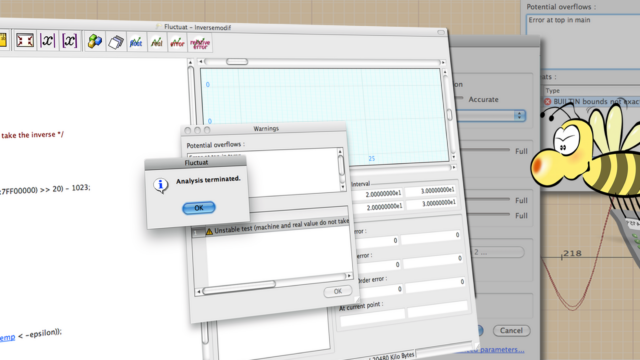Screen dimensions: 640x360
Task: Click right arrow of Warnings horizontal scrollbar
Action: [x=349, y=276]
